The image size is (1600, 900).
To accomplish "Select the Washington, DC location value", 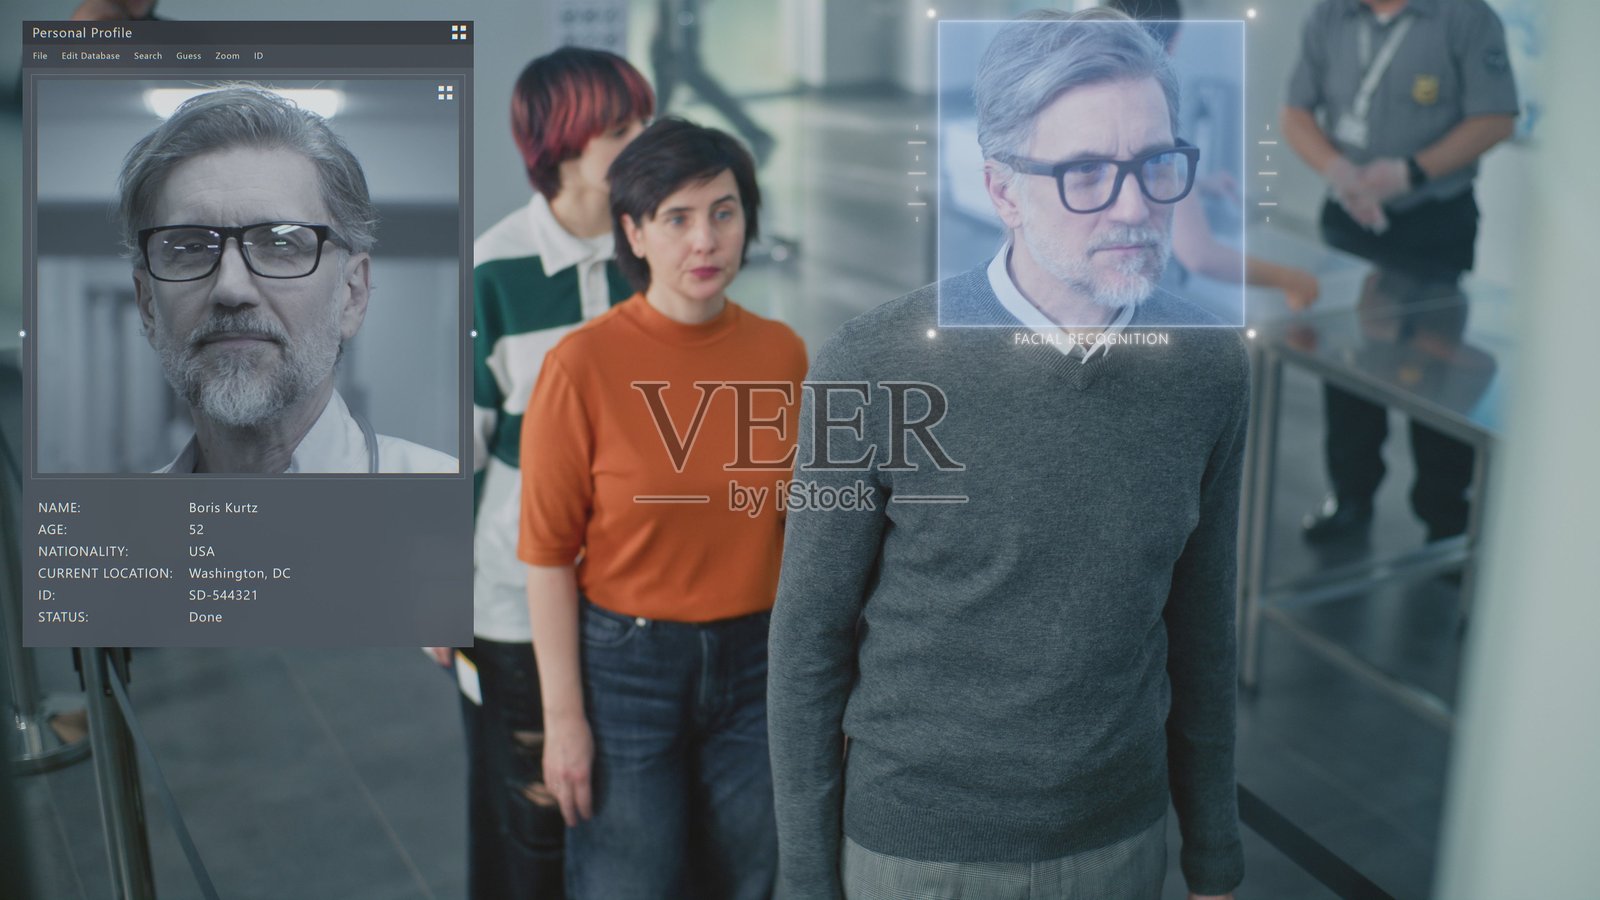I will pyautogui.click(x=239, y=573).
